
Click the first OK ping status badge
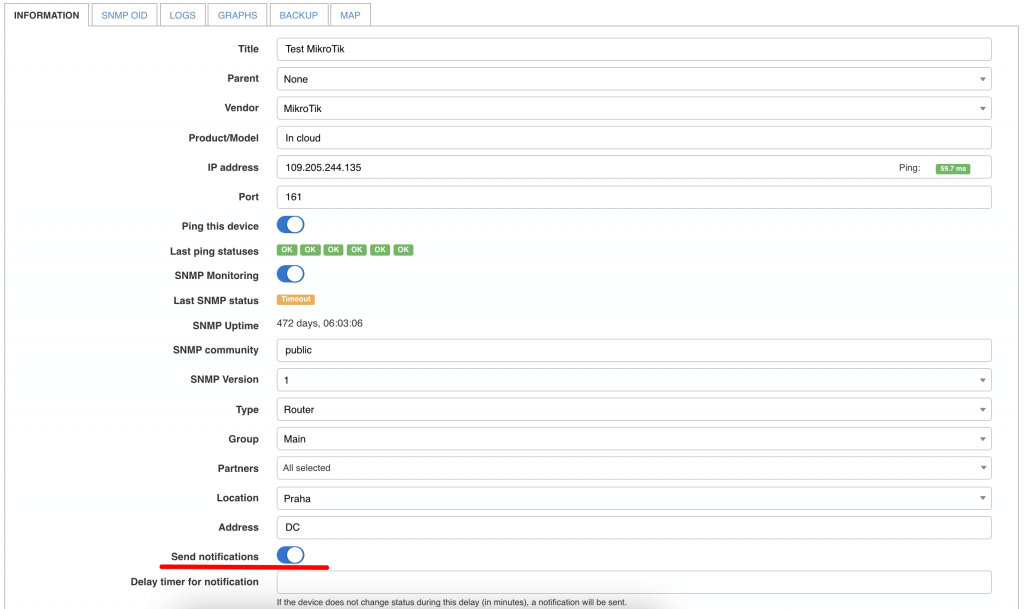tap(287, 250)
